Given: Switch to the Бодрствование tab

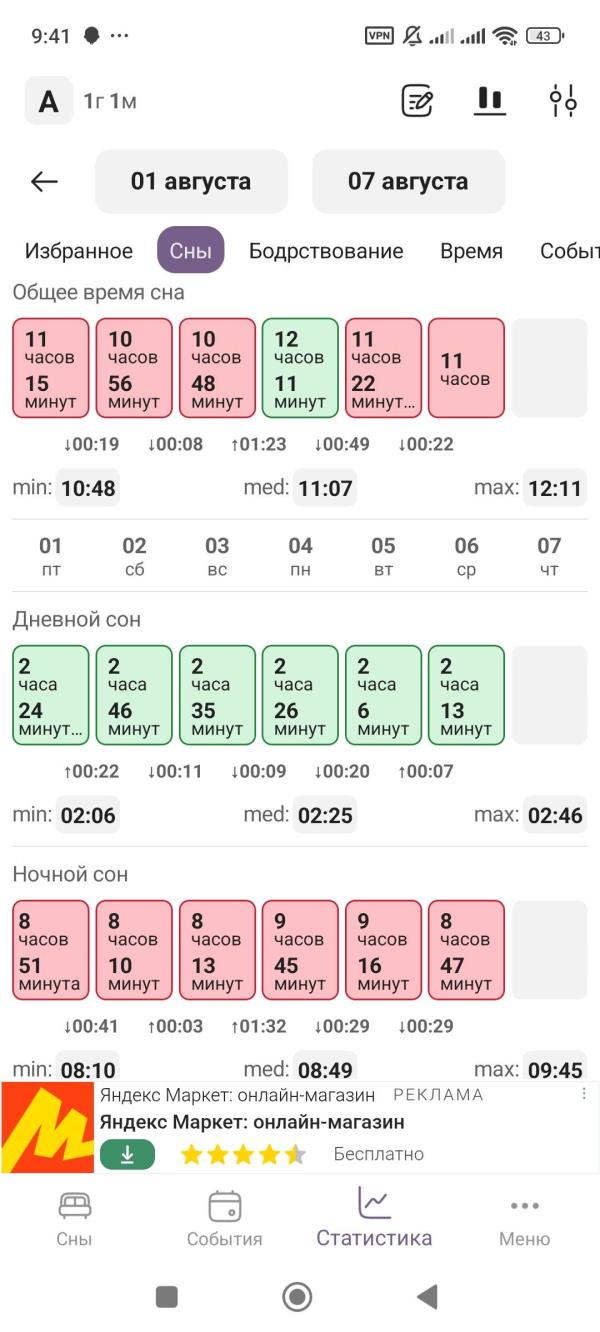Looking at the screenshot, I should (326, 251).
